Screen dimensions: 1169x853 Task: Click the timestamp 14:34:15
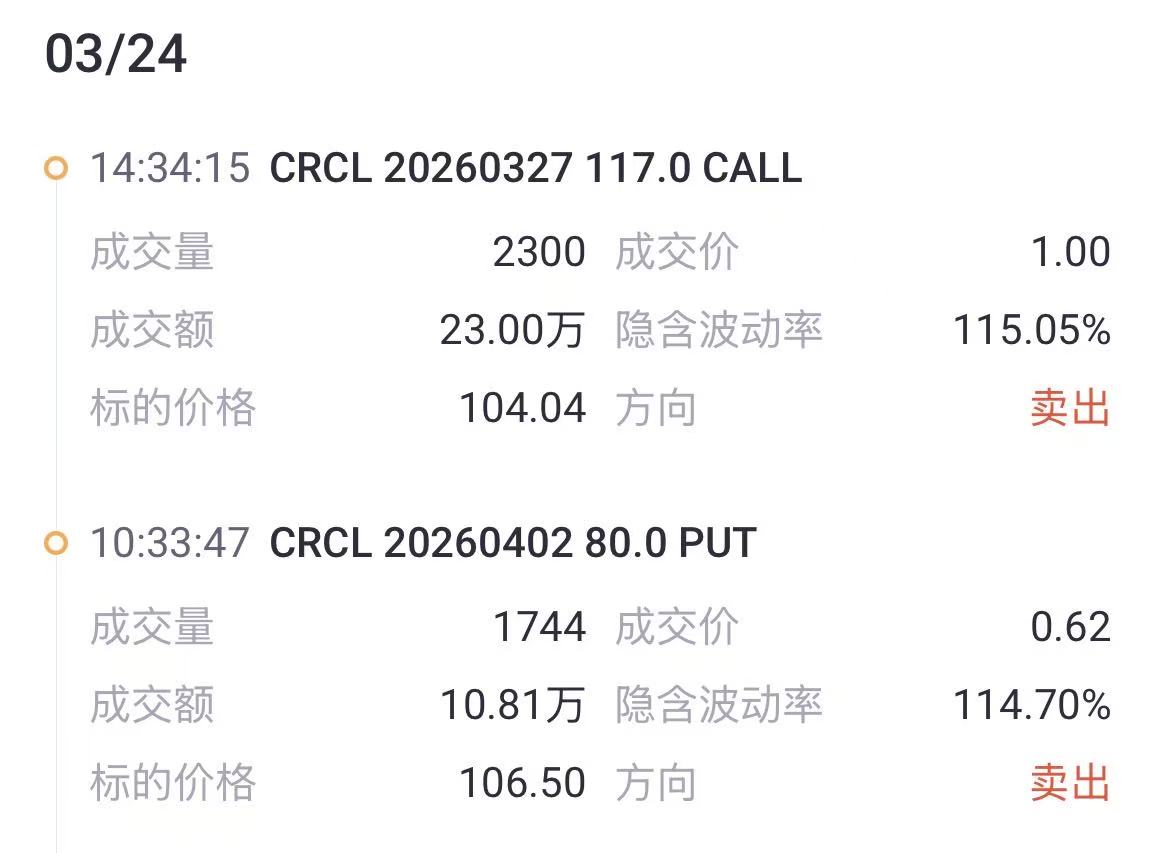(169, 169)
